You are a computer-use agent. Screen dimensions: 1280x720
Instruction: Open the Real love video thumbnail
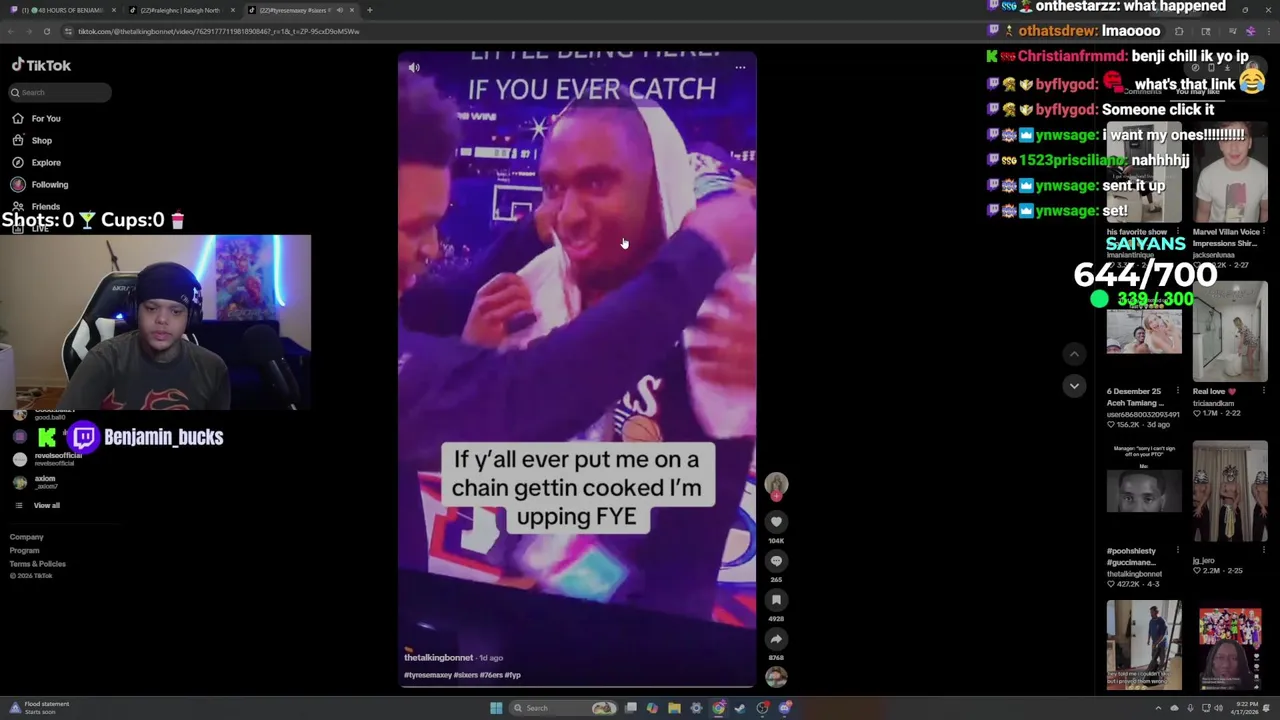(1230, 332)
